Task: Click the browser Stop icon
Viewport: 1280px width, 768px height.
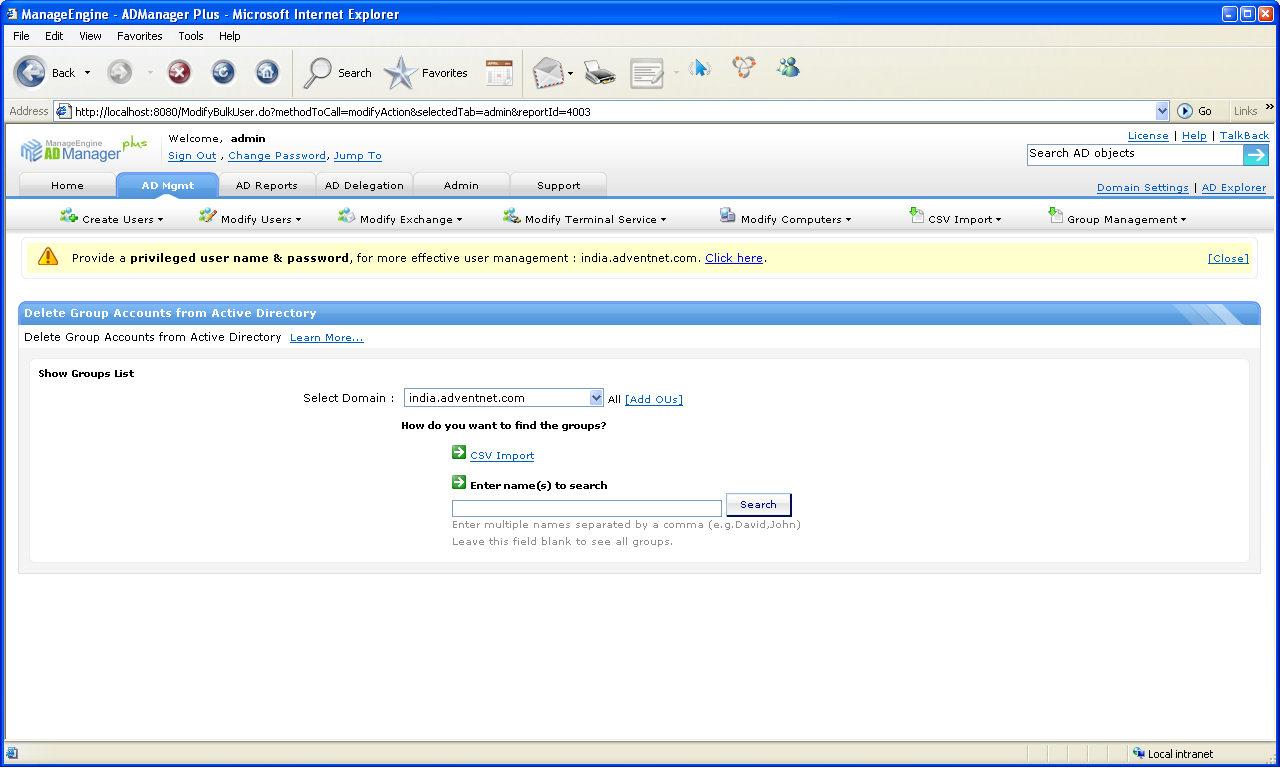Action: 179,72
